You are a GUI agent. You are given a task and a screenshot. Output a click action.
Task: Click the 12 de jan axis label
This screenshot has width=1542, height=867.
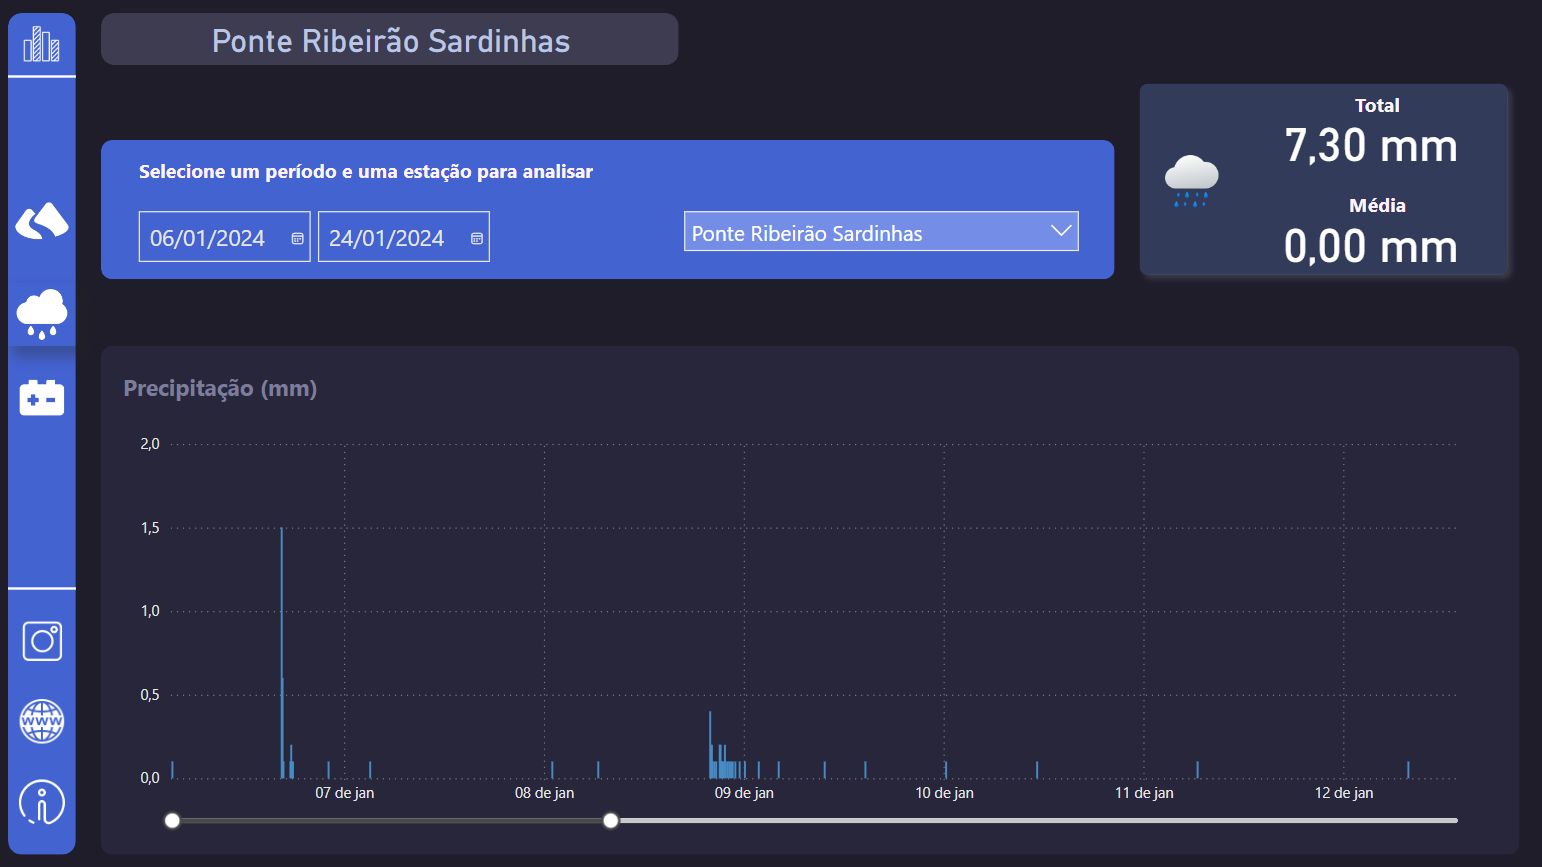[x=1344, y=793]
